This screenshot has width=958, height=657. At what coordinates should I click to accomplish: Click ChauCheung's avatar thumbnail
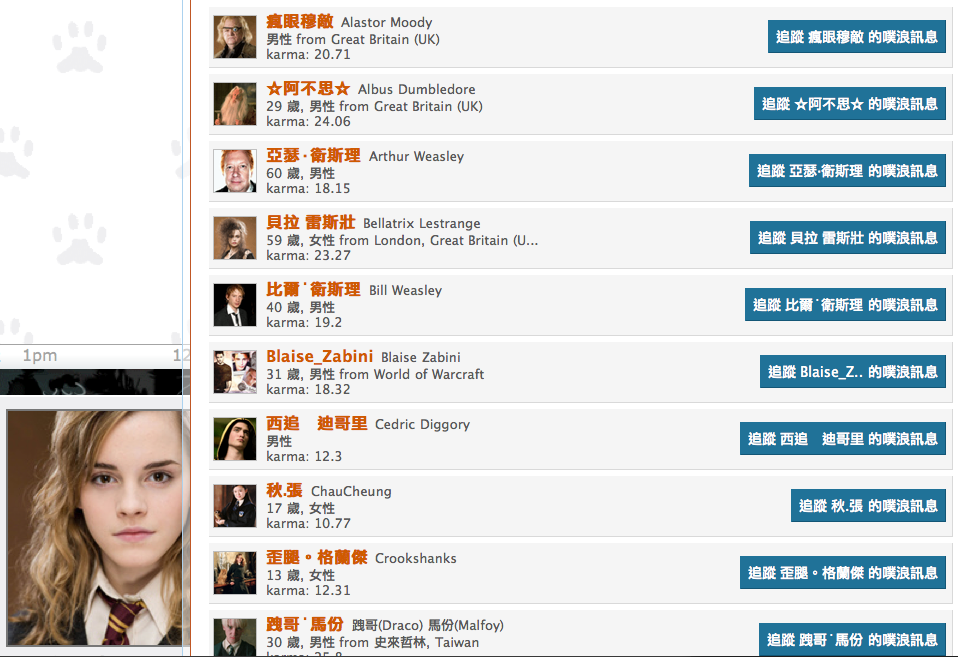pyautogui.click(x=235, y=506)
